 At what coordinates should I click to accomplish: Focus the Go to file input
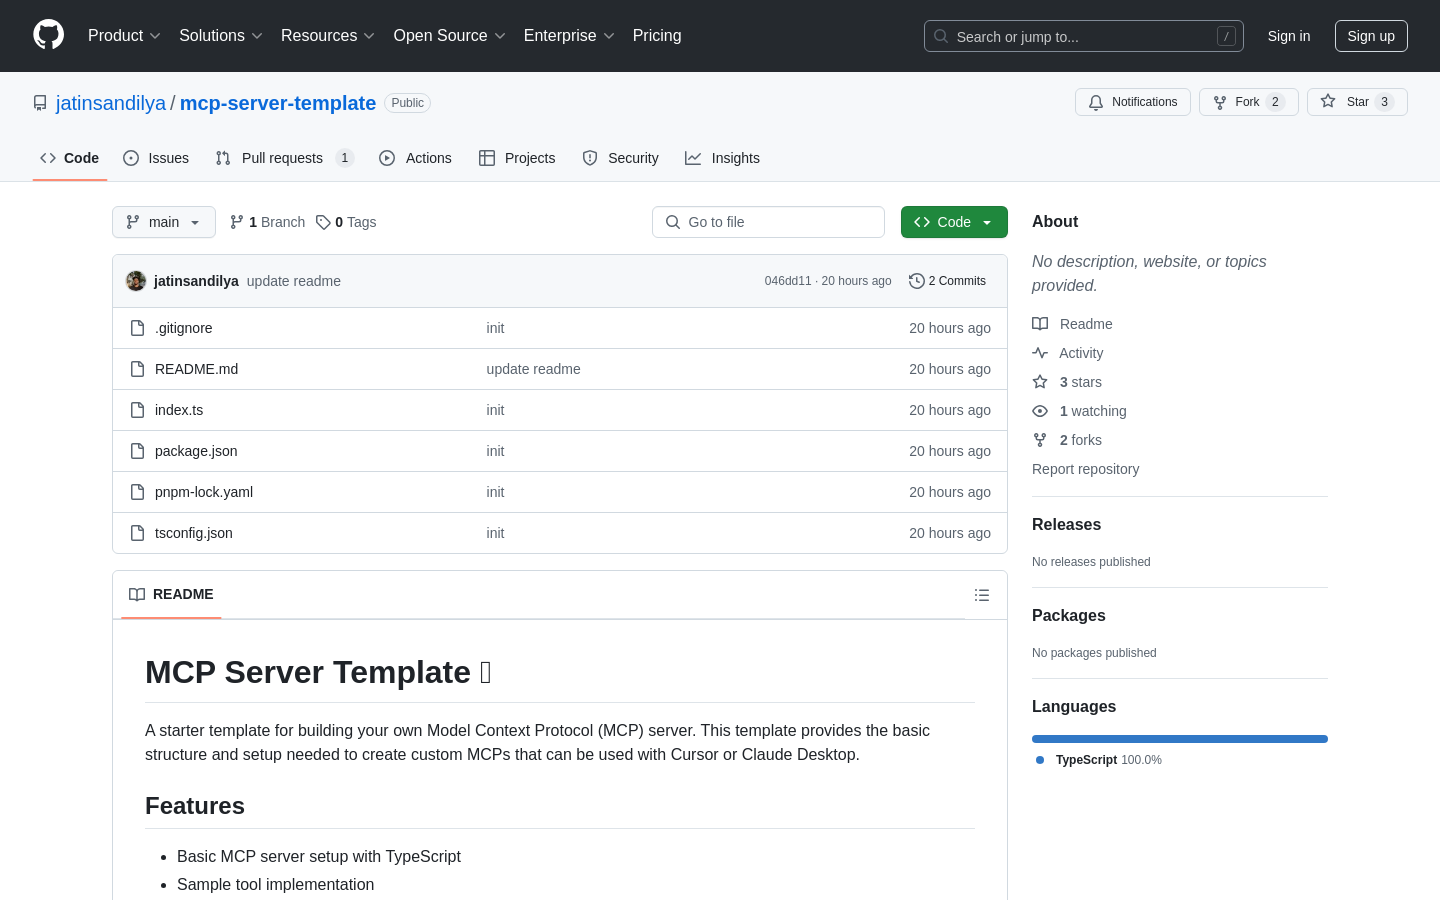pyautogui.click(x=768, y=222)
